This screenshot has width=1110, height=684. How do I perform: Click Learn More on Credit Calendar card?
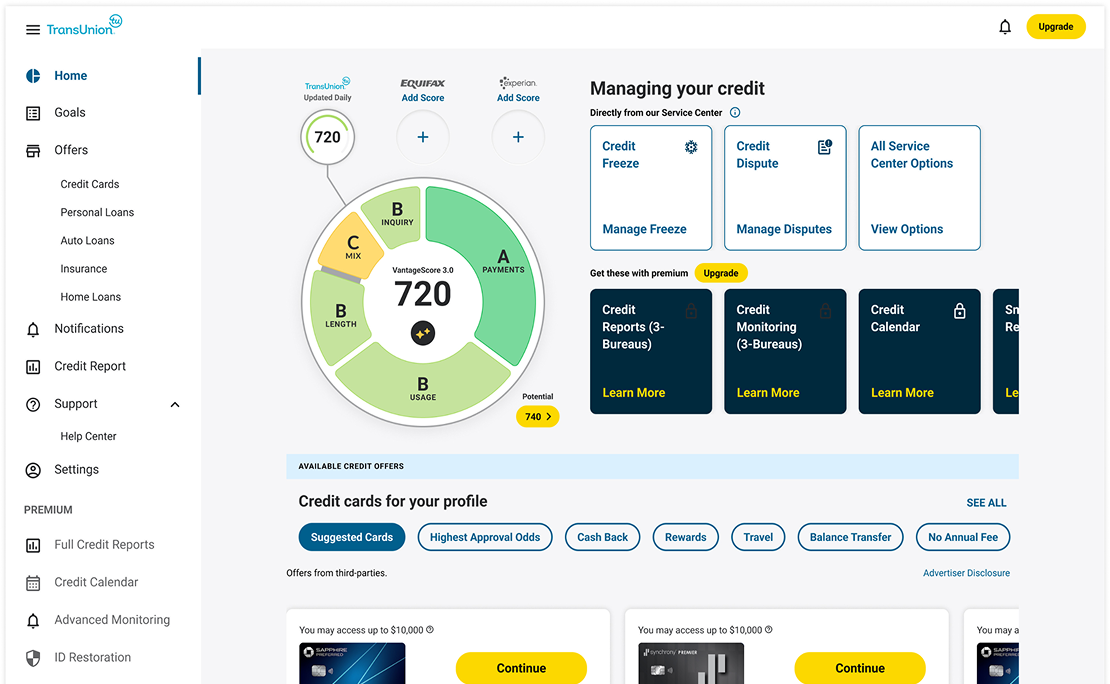(x=902, y=392)
